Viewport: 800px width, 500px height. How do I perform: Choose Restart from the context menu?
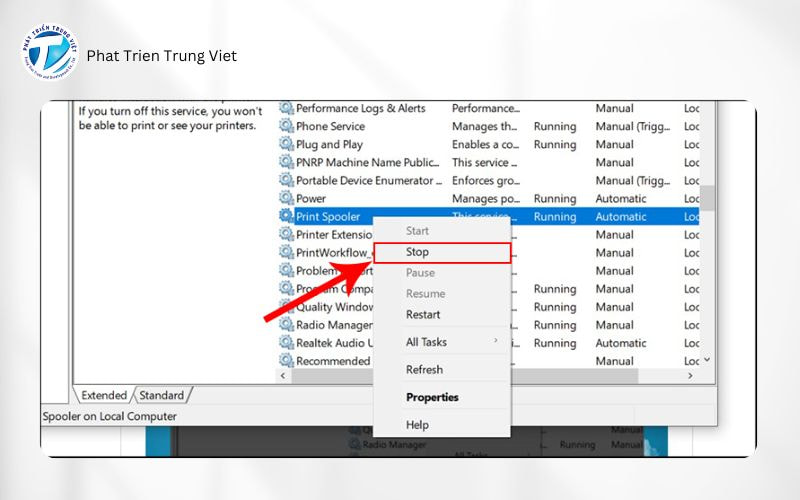point(423,314)
